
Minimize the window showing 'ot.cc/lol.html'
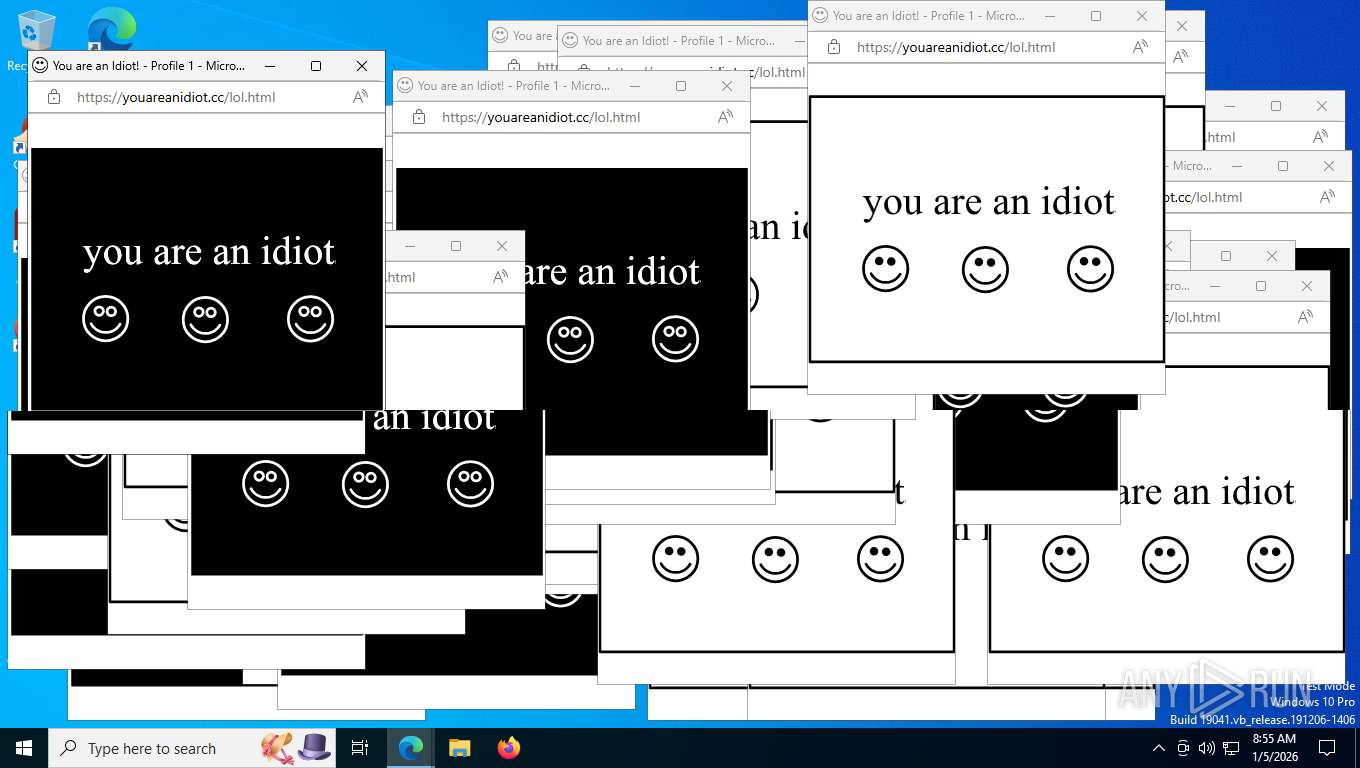1237,166
